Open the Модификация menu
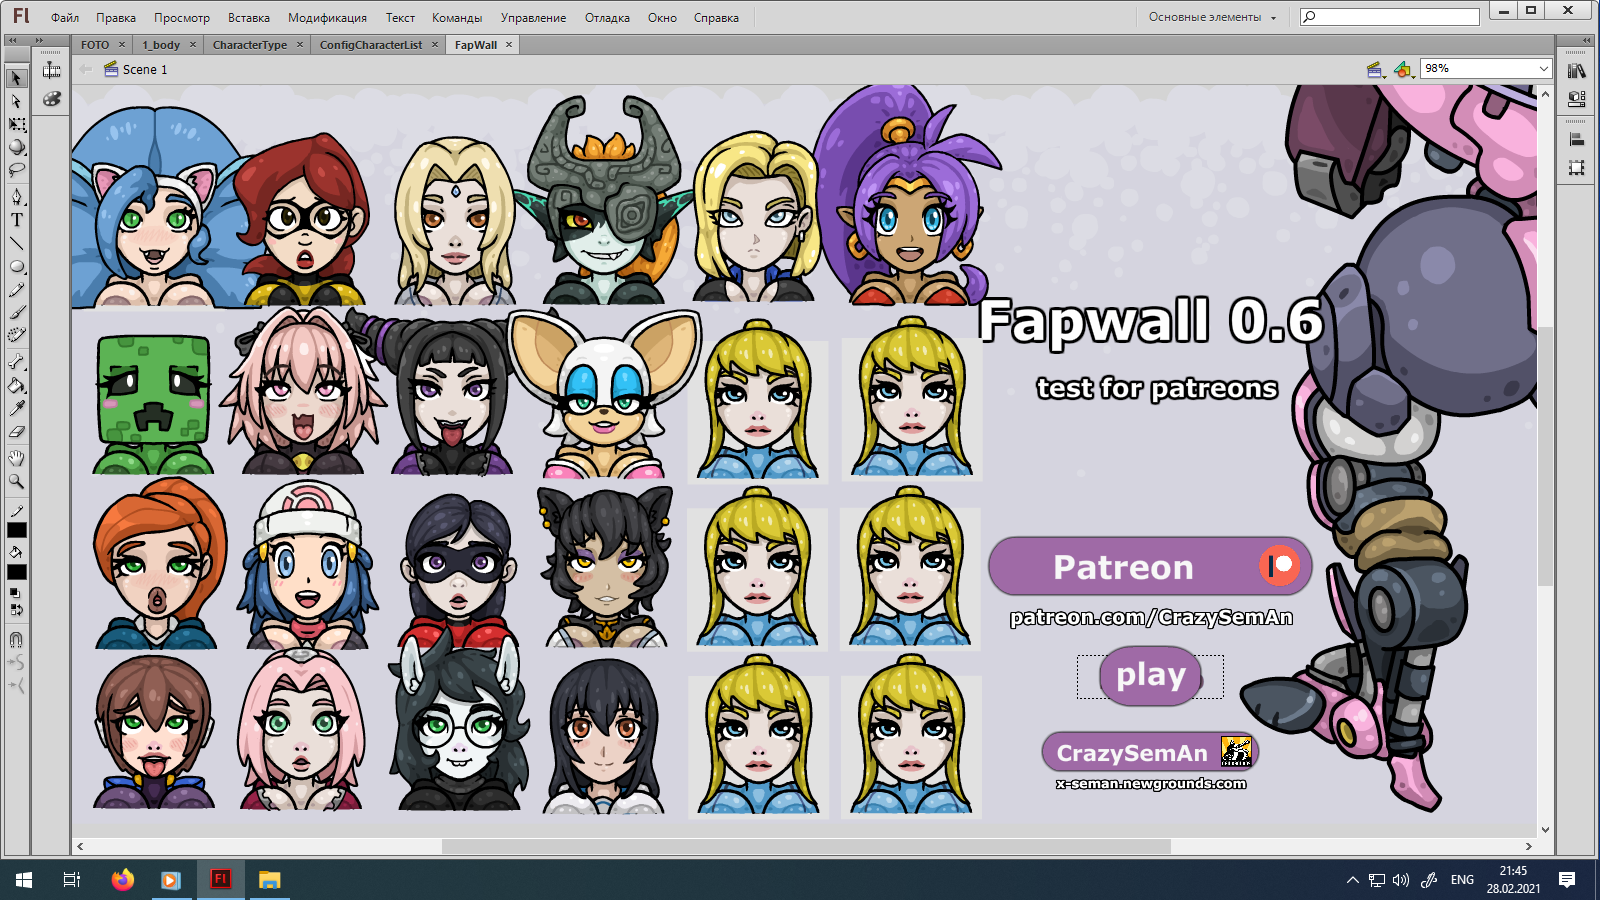Screen dimensions: 1600x900 [x=327, y=18]
